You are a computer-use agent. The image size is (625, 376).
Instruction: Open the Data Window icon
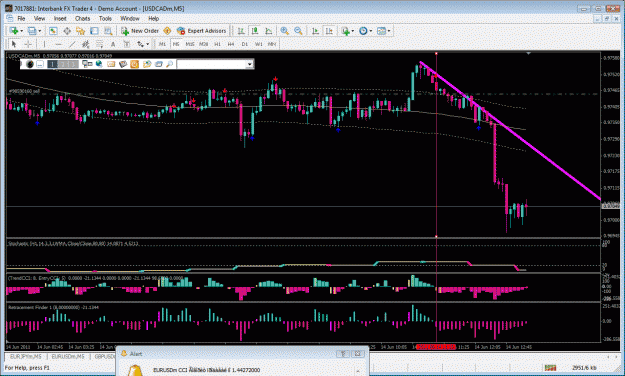tap(67, 31)
